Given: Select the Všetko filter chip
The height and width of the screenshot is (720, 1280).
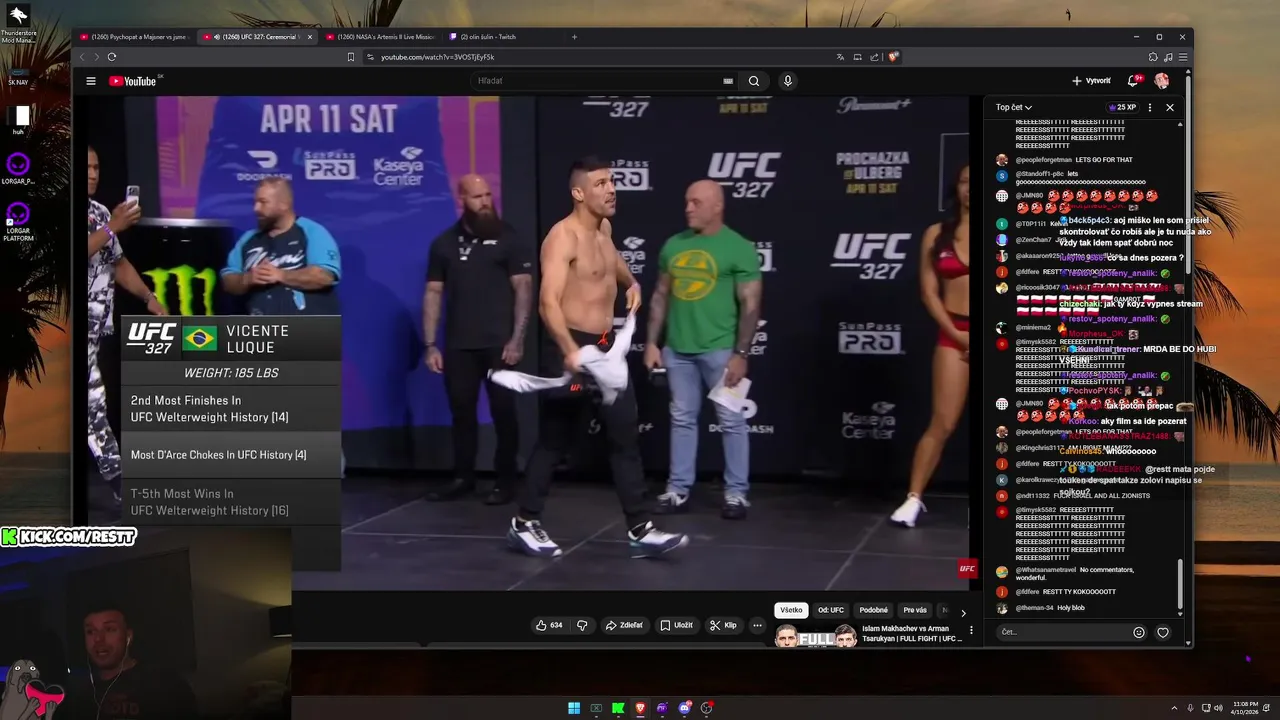Looking at the screenshot, I should [791, 610].
